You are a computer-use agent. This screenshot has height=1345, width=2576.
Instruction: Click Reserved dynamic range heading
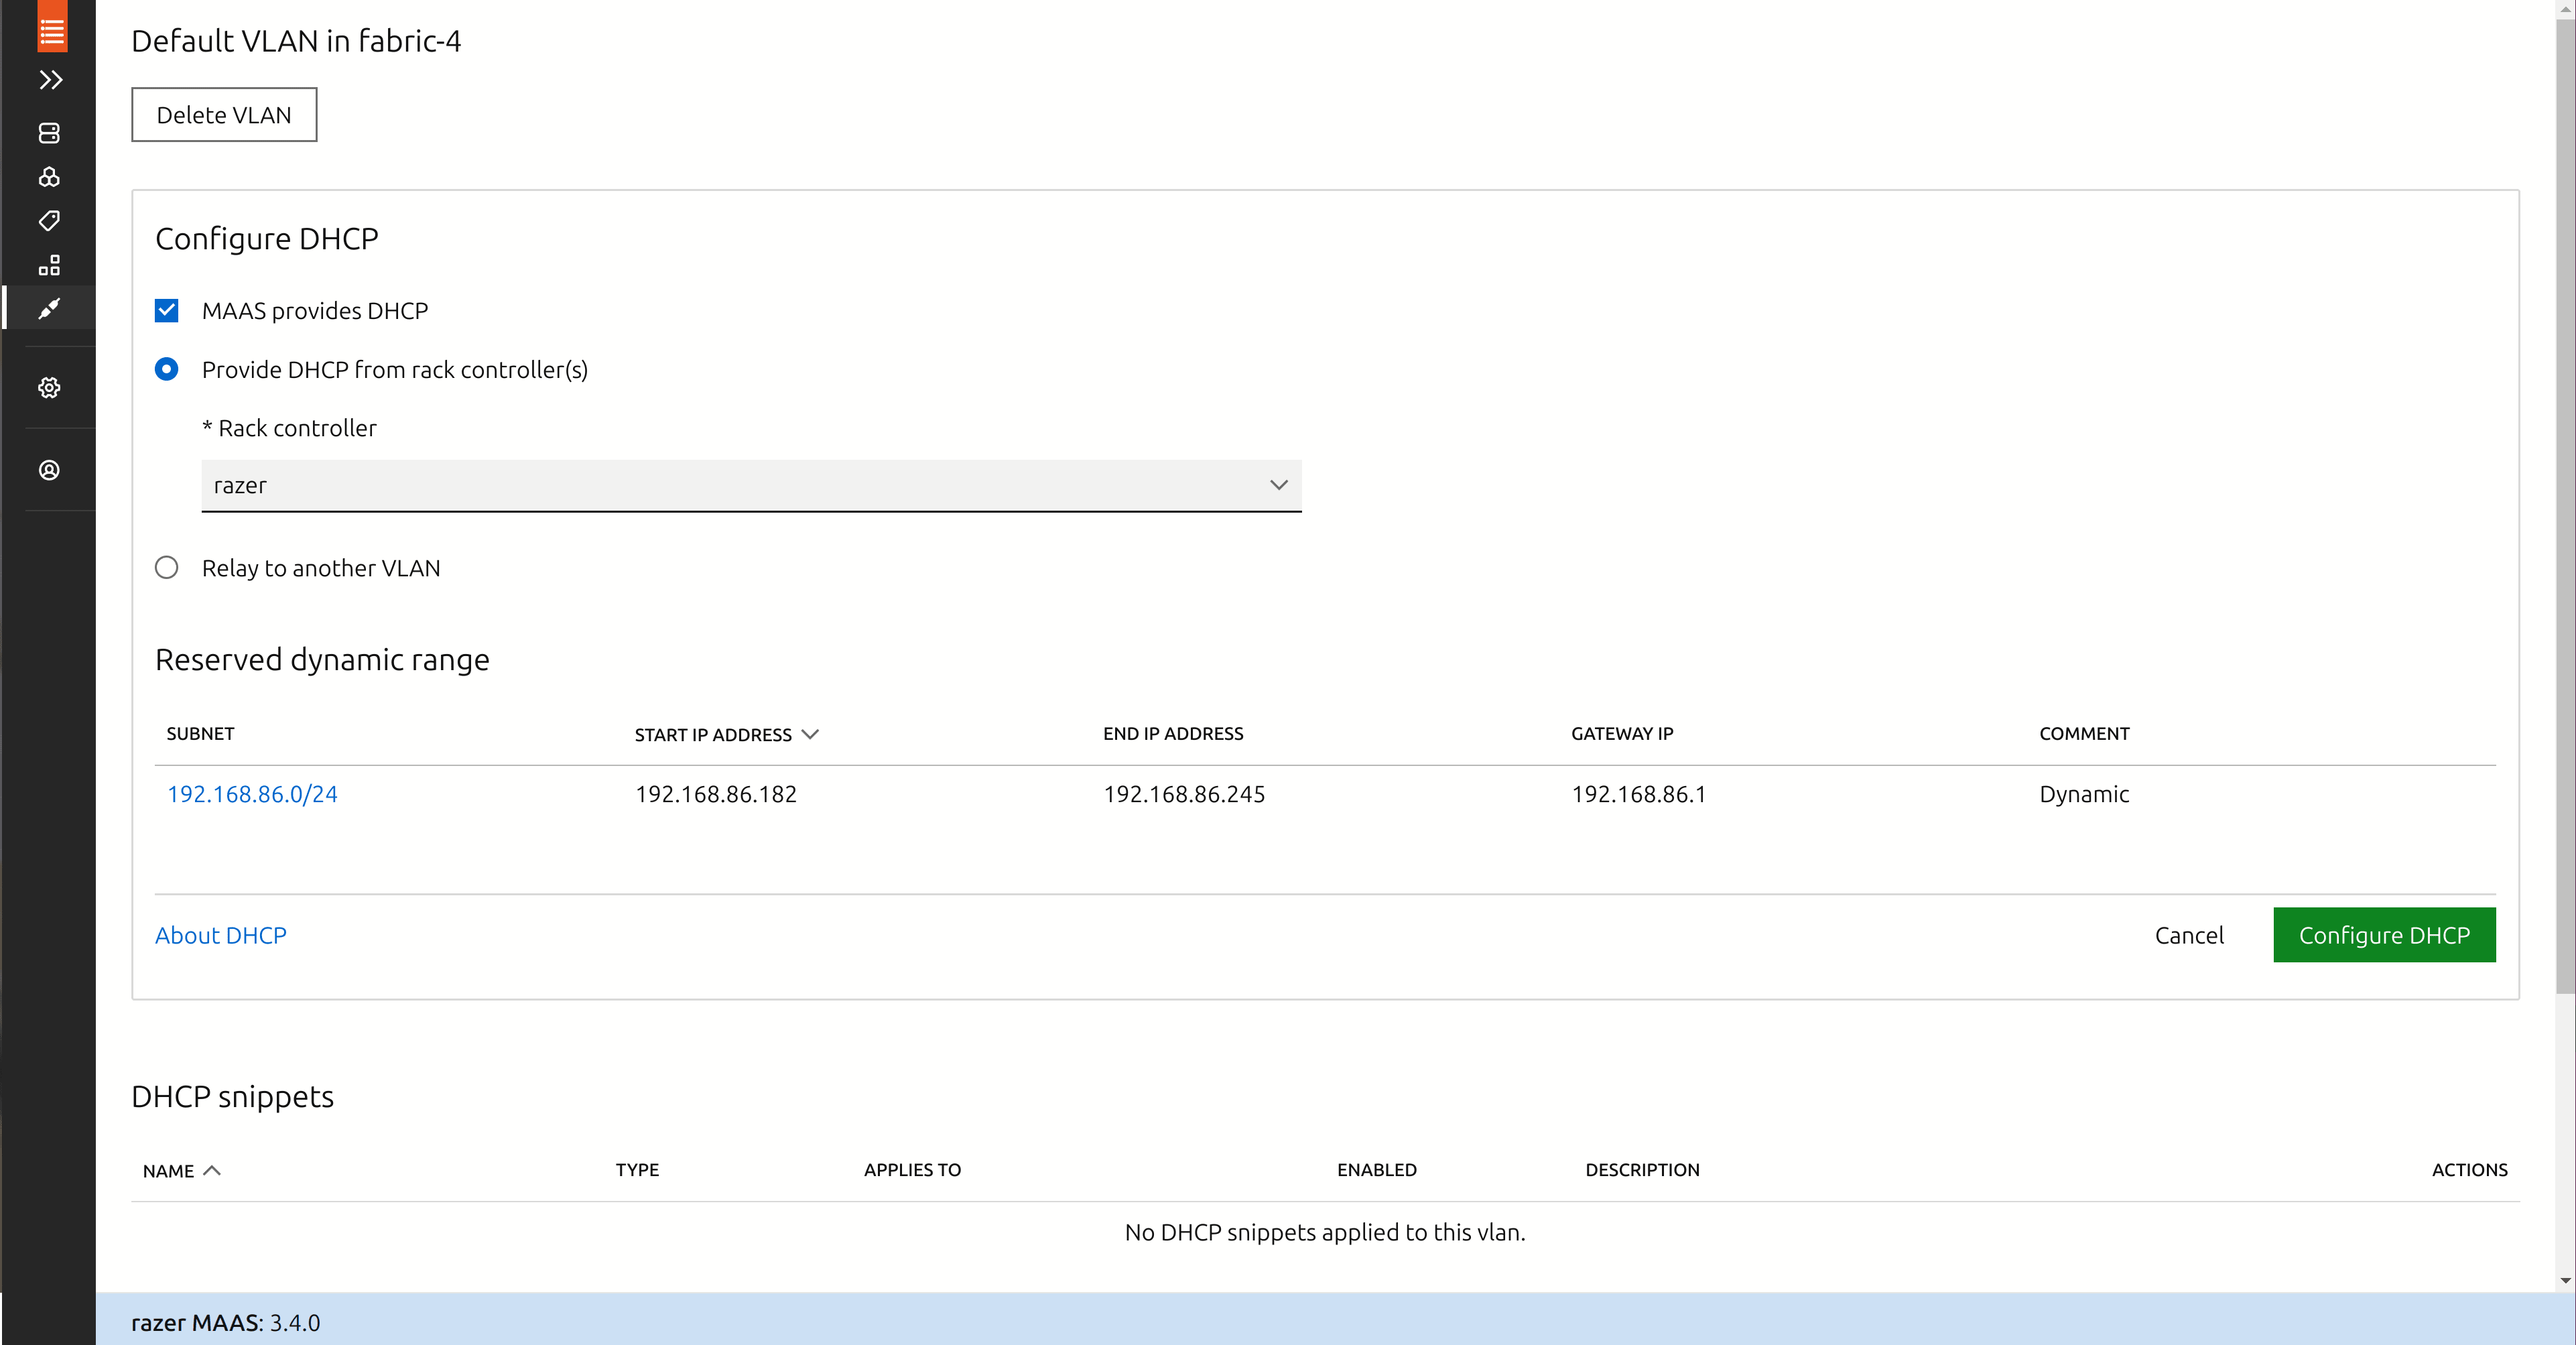[x=322, y=660]
